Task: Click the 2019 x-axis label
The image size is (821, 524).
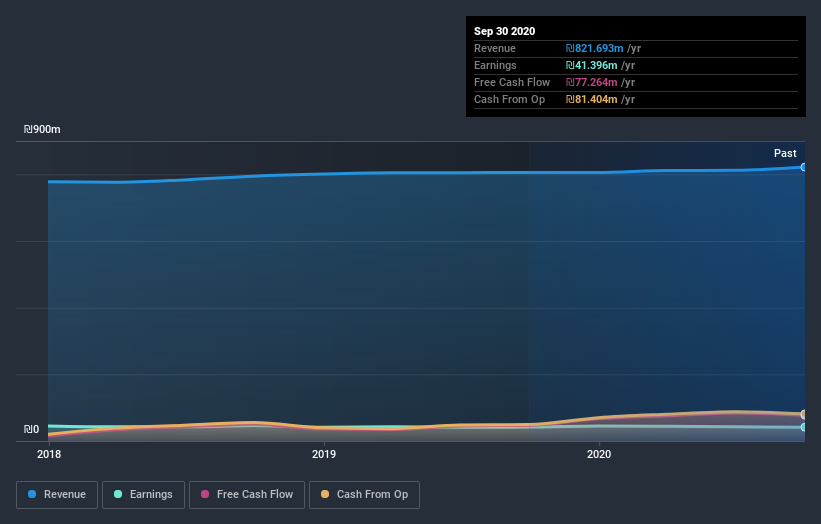Action: [324, 454]
